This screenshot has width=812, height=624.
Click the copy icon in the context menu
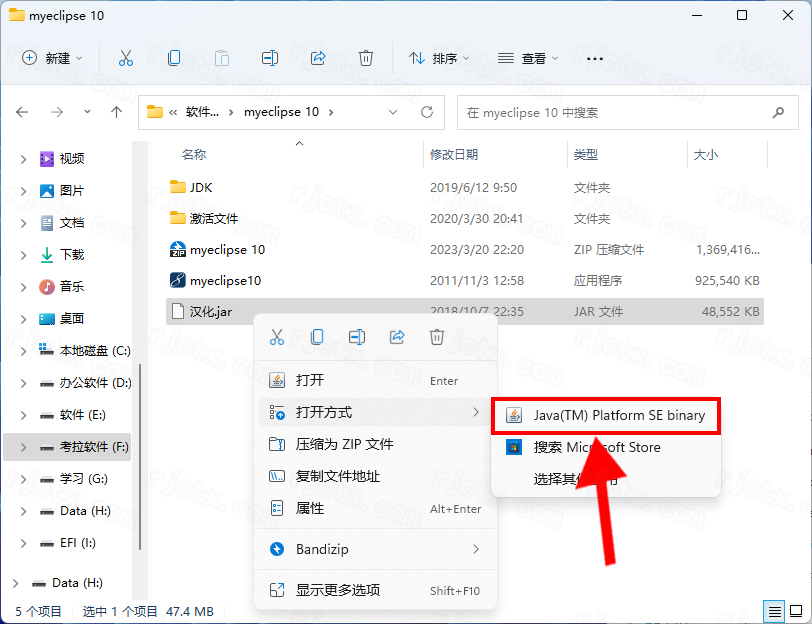click(x=317, y=337)
